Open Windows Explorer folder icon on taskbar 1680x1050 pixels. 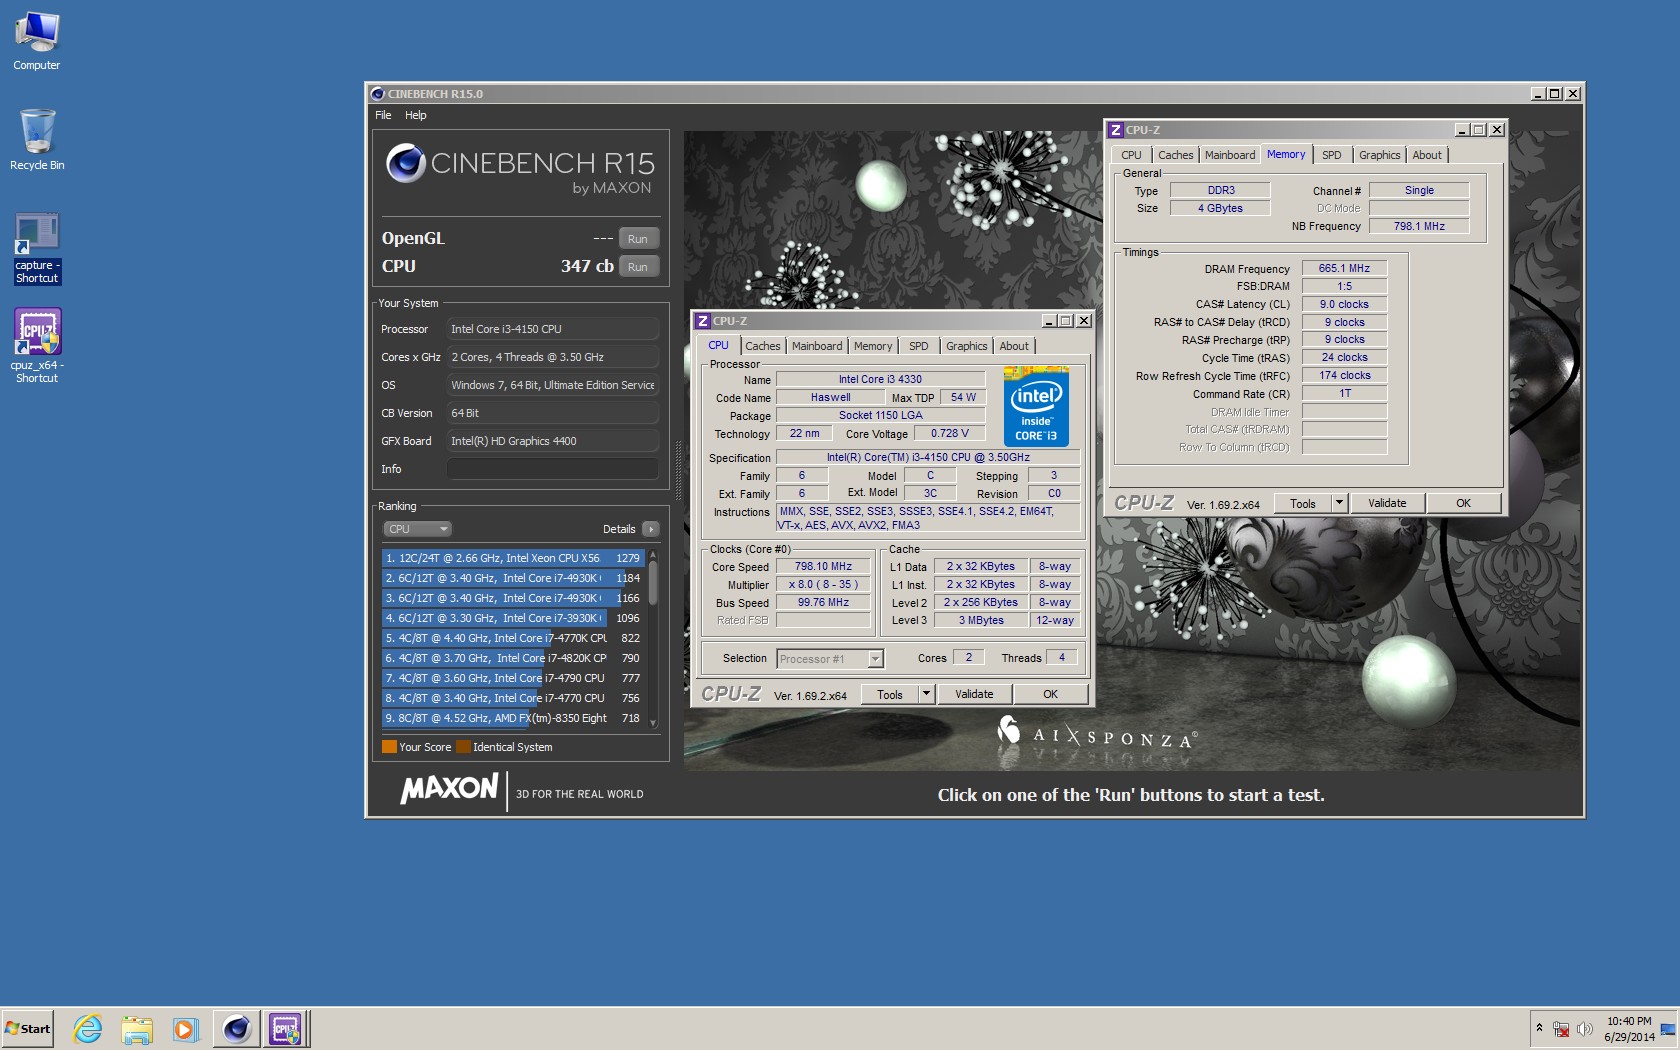coord(137,1029)
